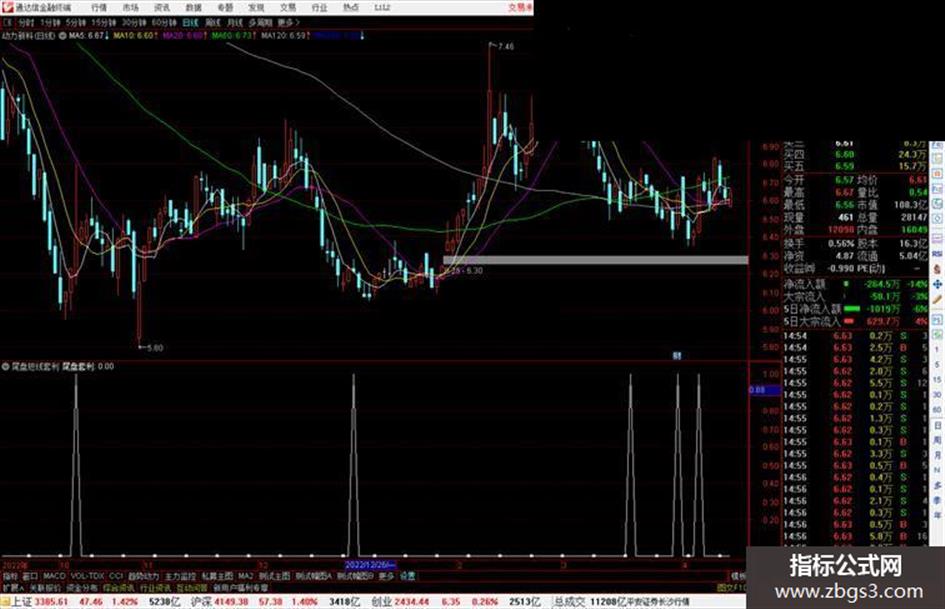Image resolution: width=945 pixels, height=609 pixels.
Task: Open the 发现 menu
Action: tap(256, 8)
